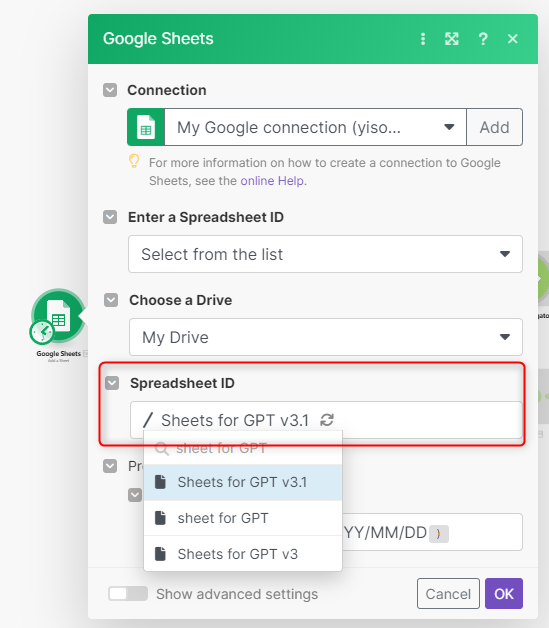The height and width of the screenshot is (628, 549).
Task: Toggle Show advanced settings switch
Action: [x=128, y=594]
